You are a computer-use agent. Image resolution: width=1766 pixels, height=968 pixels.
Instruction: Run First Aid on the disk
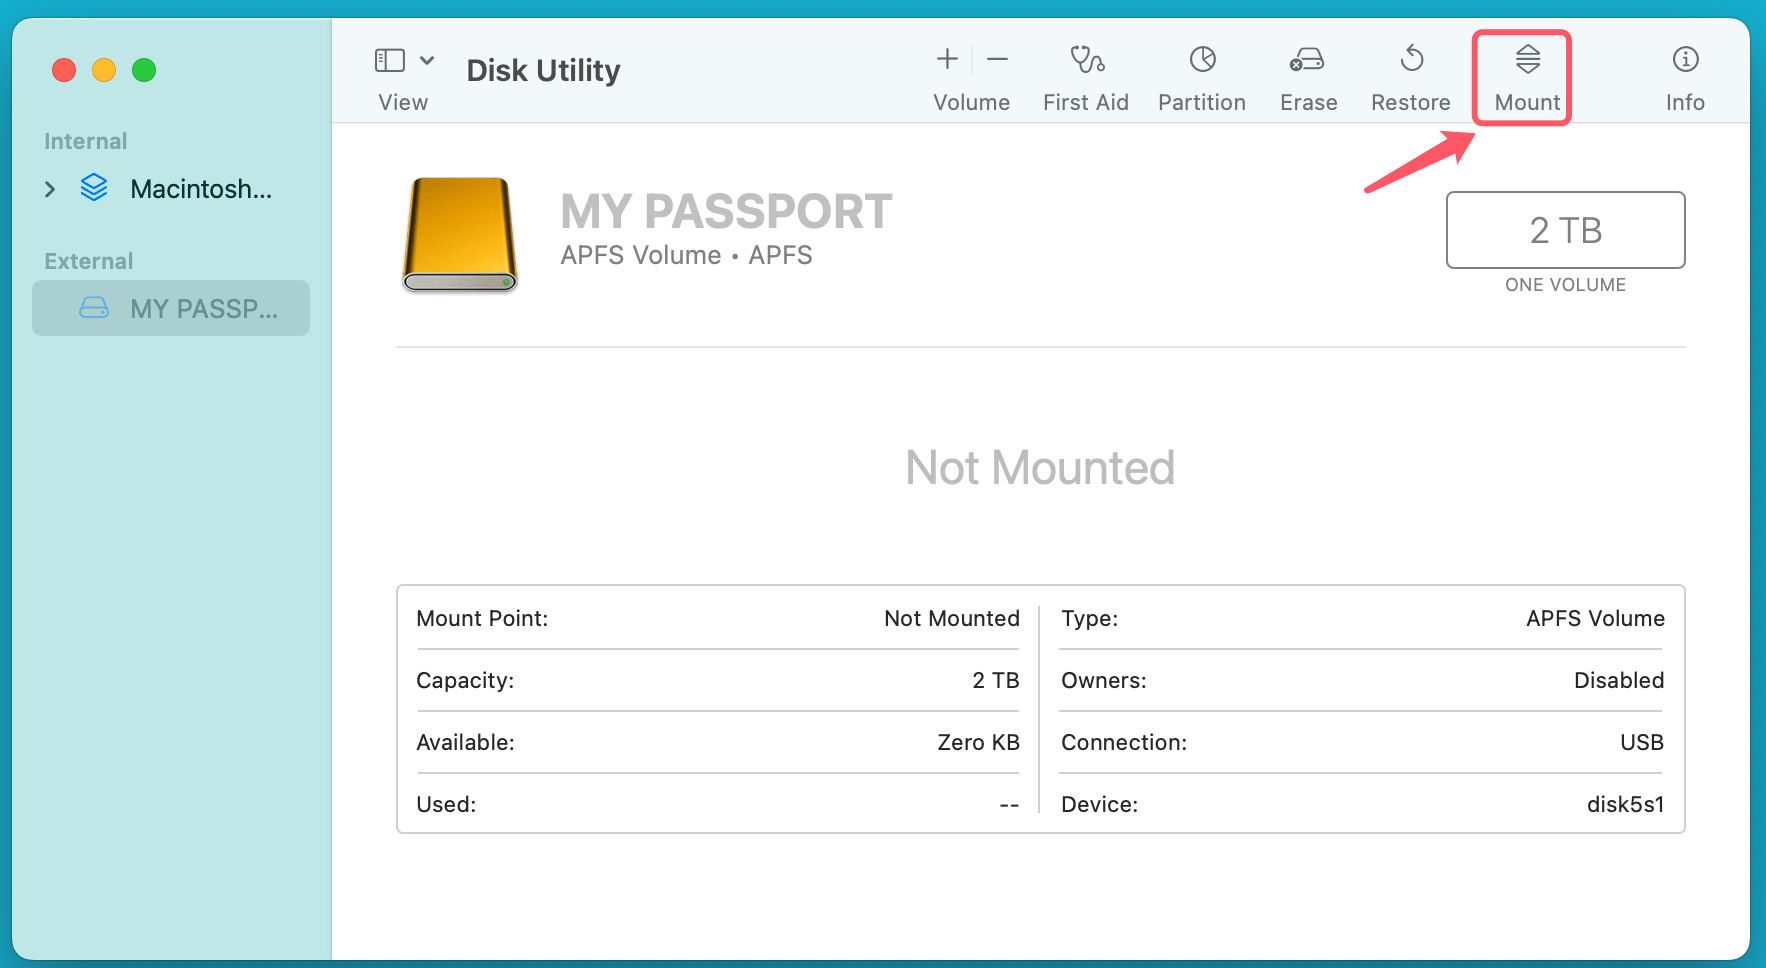[x=1086, y=60]
